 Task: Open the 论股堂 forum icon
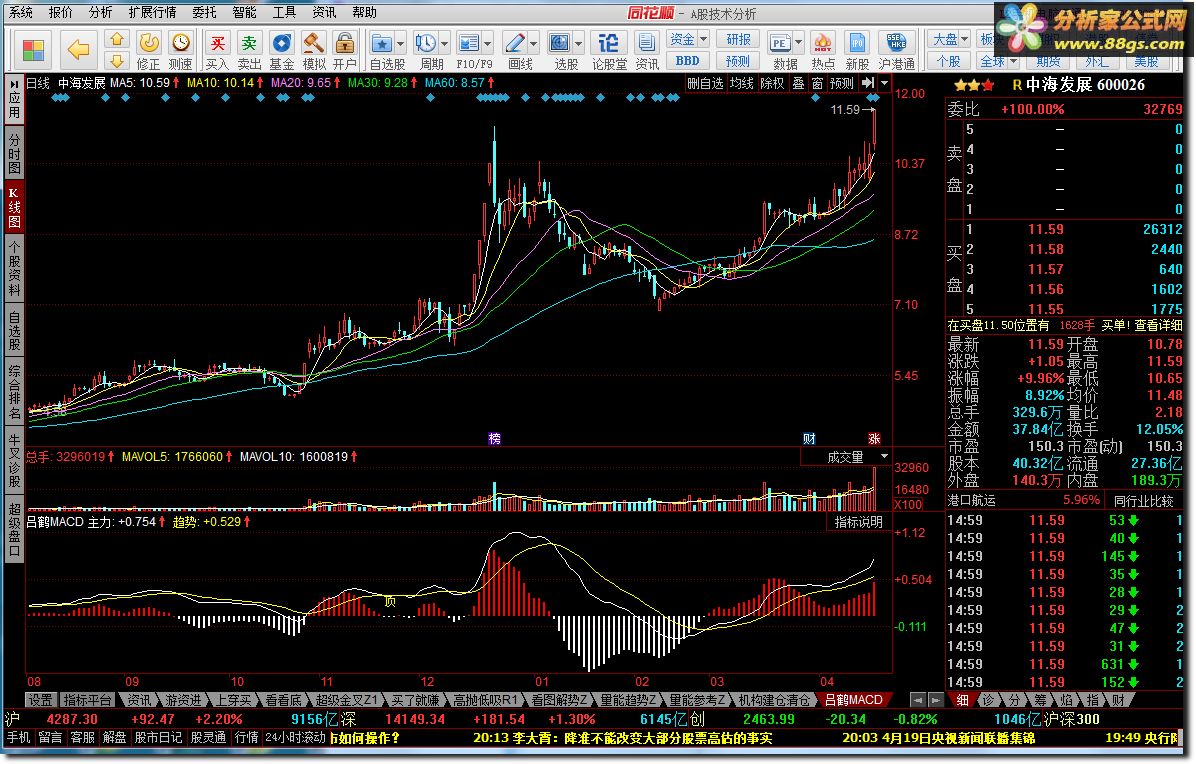click(x=609, y=43)
